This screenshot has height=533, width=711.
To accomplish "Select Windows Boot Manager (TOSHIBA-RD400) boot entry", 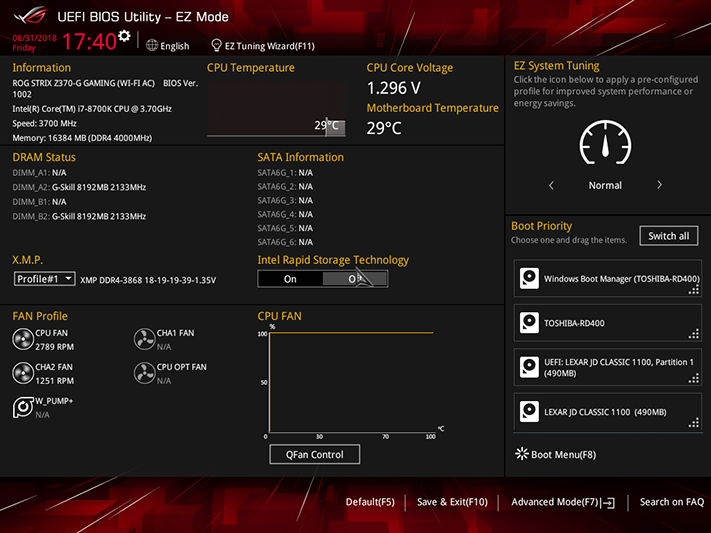I will coord(608,279).
